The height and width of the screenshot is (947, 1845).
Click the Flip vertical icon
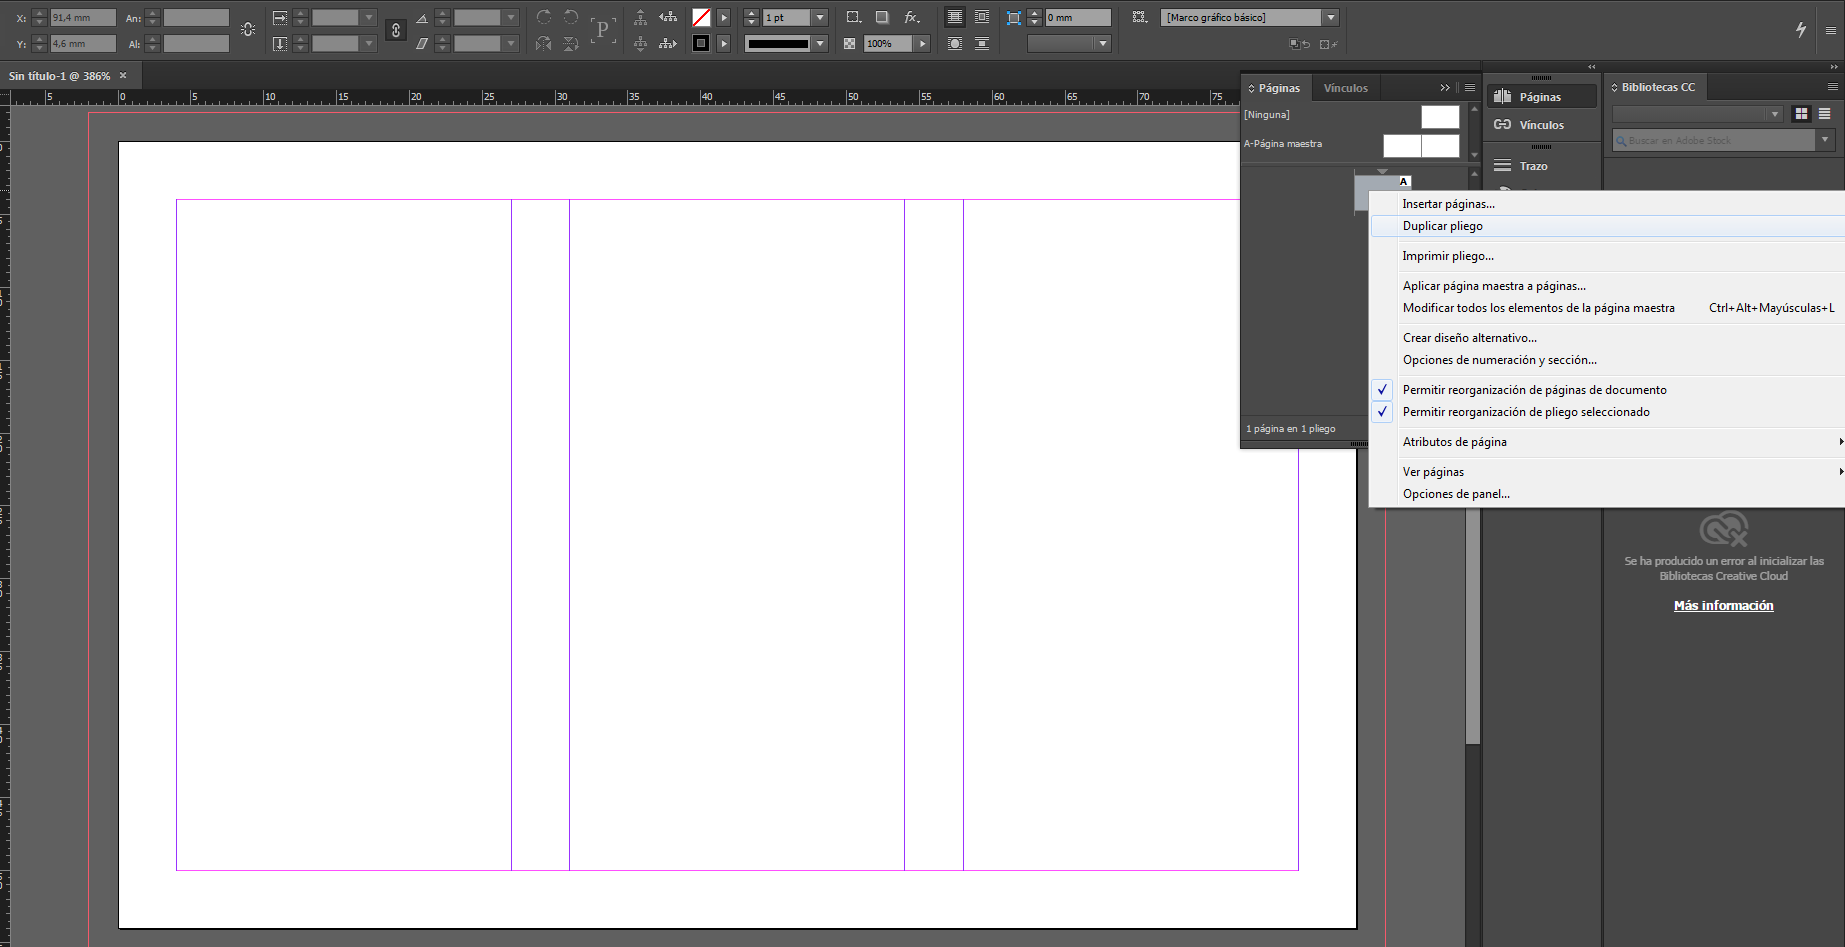571,44
